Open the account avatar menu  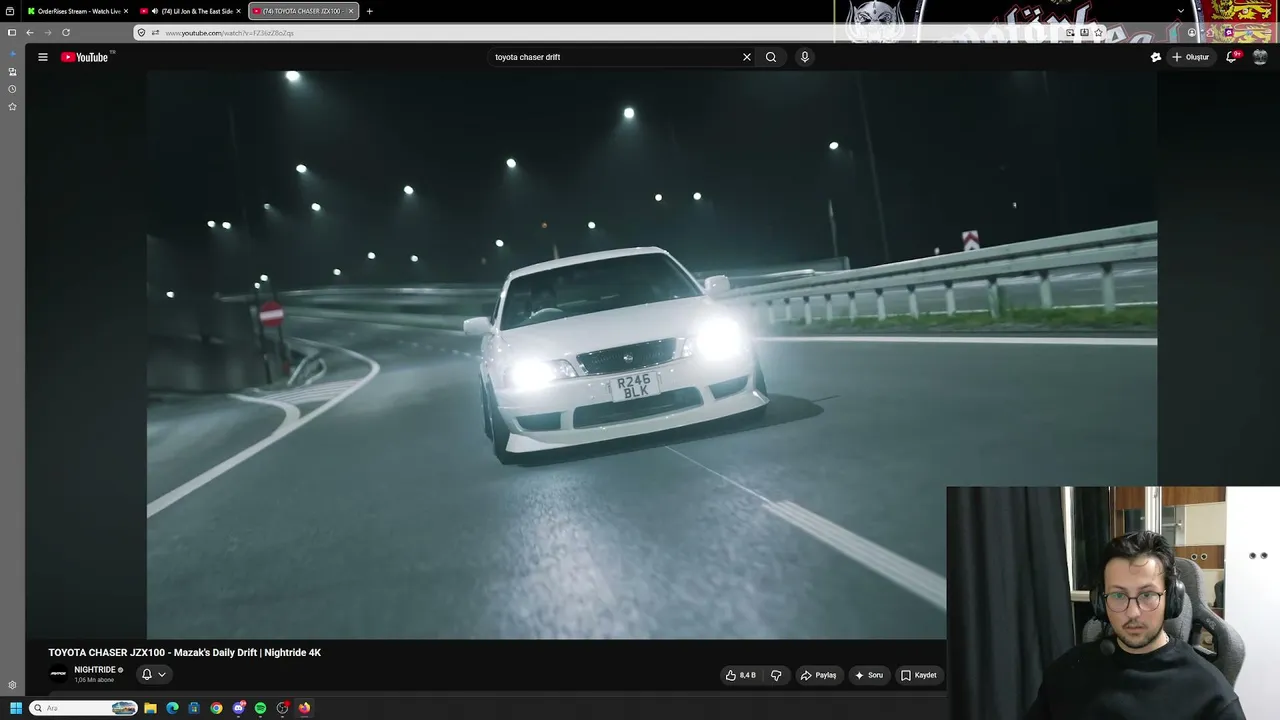(1260, 57)
